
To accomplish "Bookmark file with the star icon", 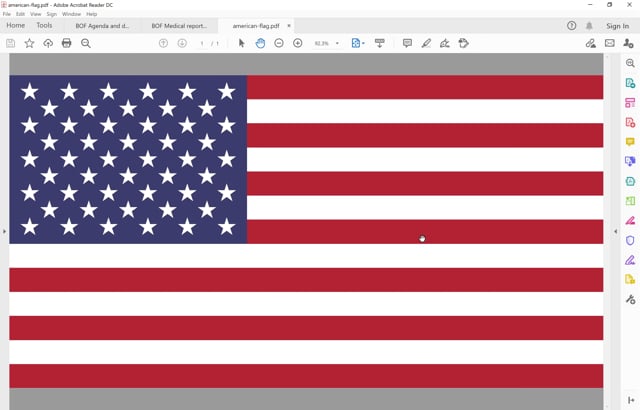I will [x=29, y=43].
